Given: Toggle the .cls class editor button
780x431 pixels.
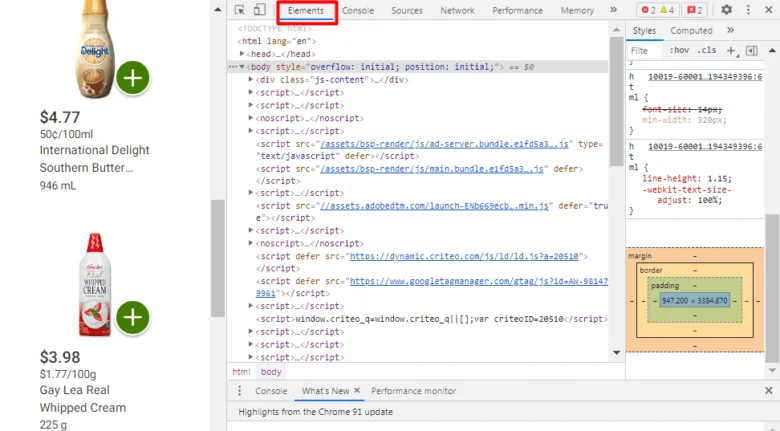Looking at the screenshot, I should [707, 50].
